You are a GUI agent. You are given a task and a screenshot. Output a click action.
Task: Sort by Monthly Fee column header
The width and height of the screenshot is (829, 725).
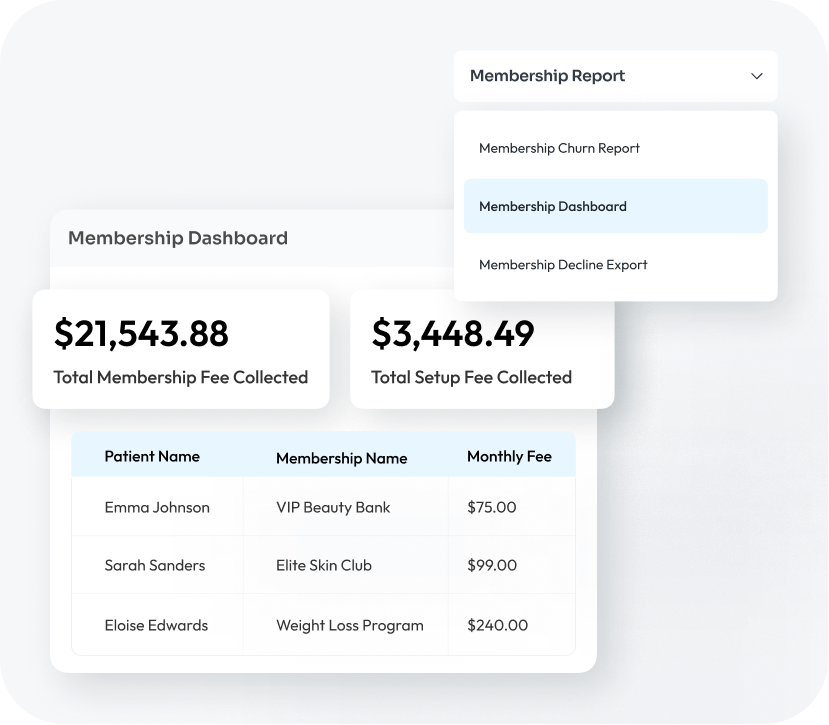509,456
